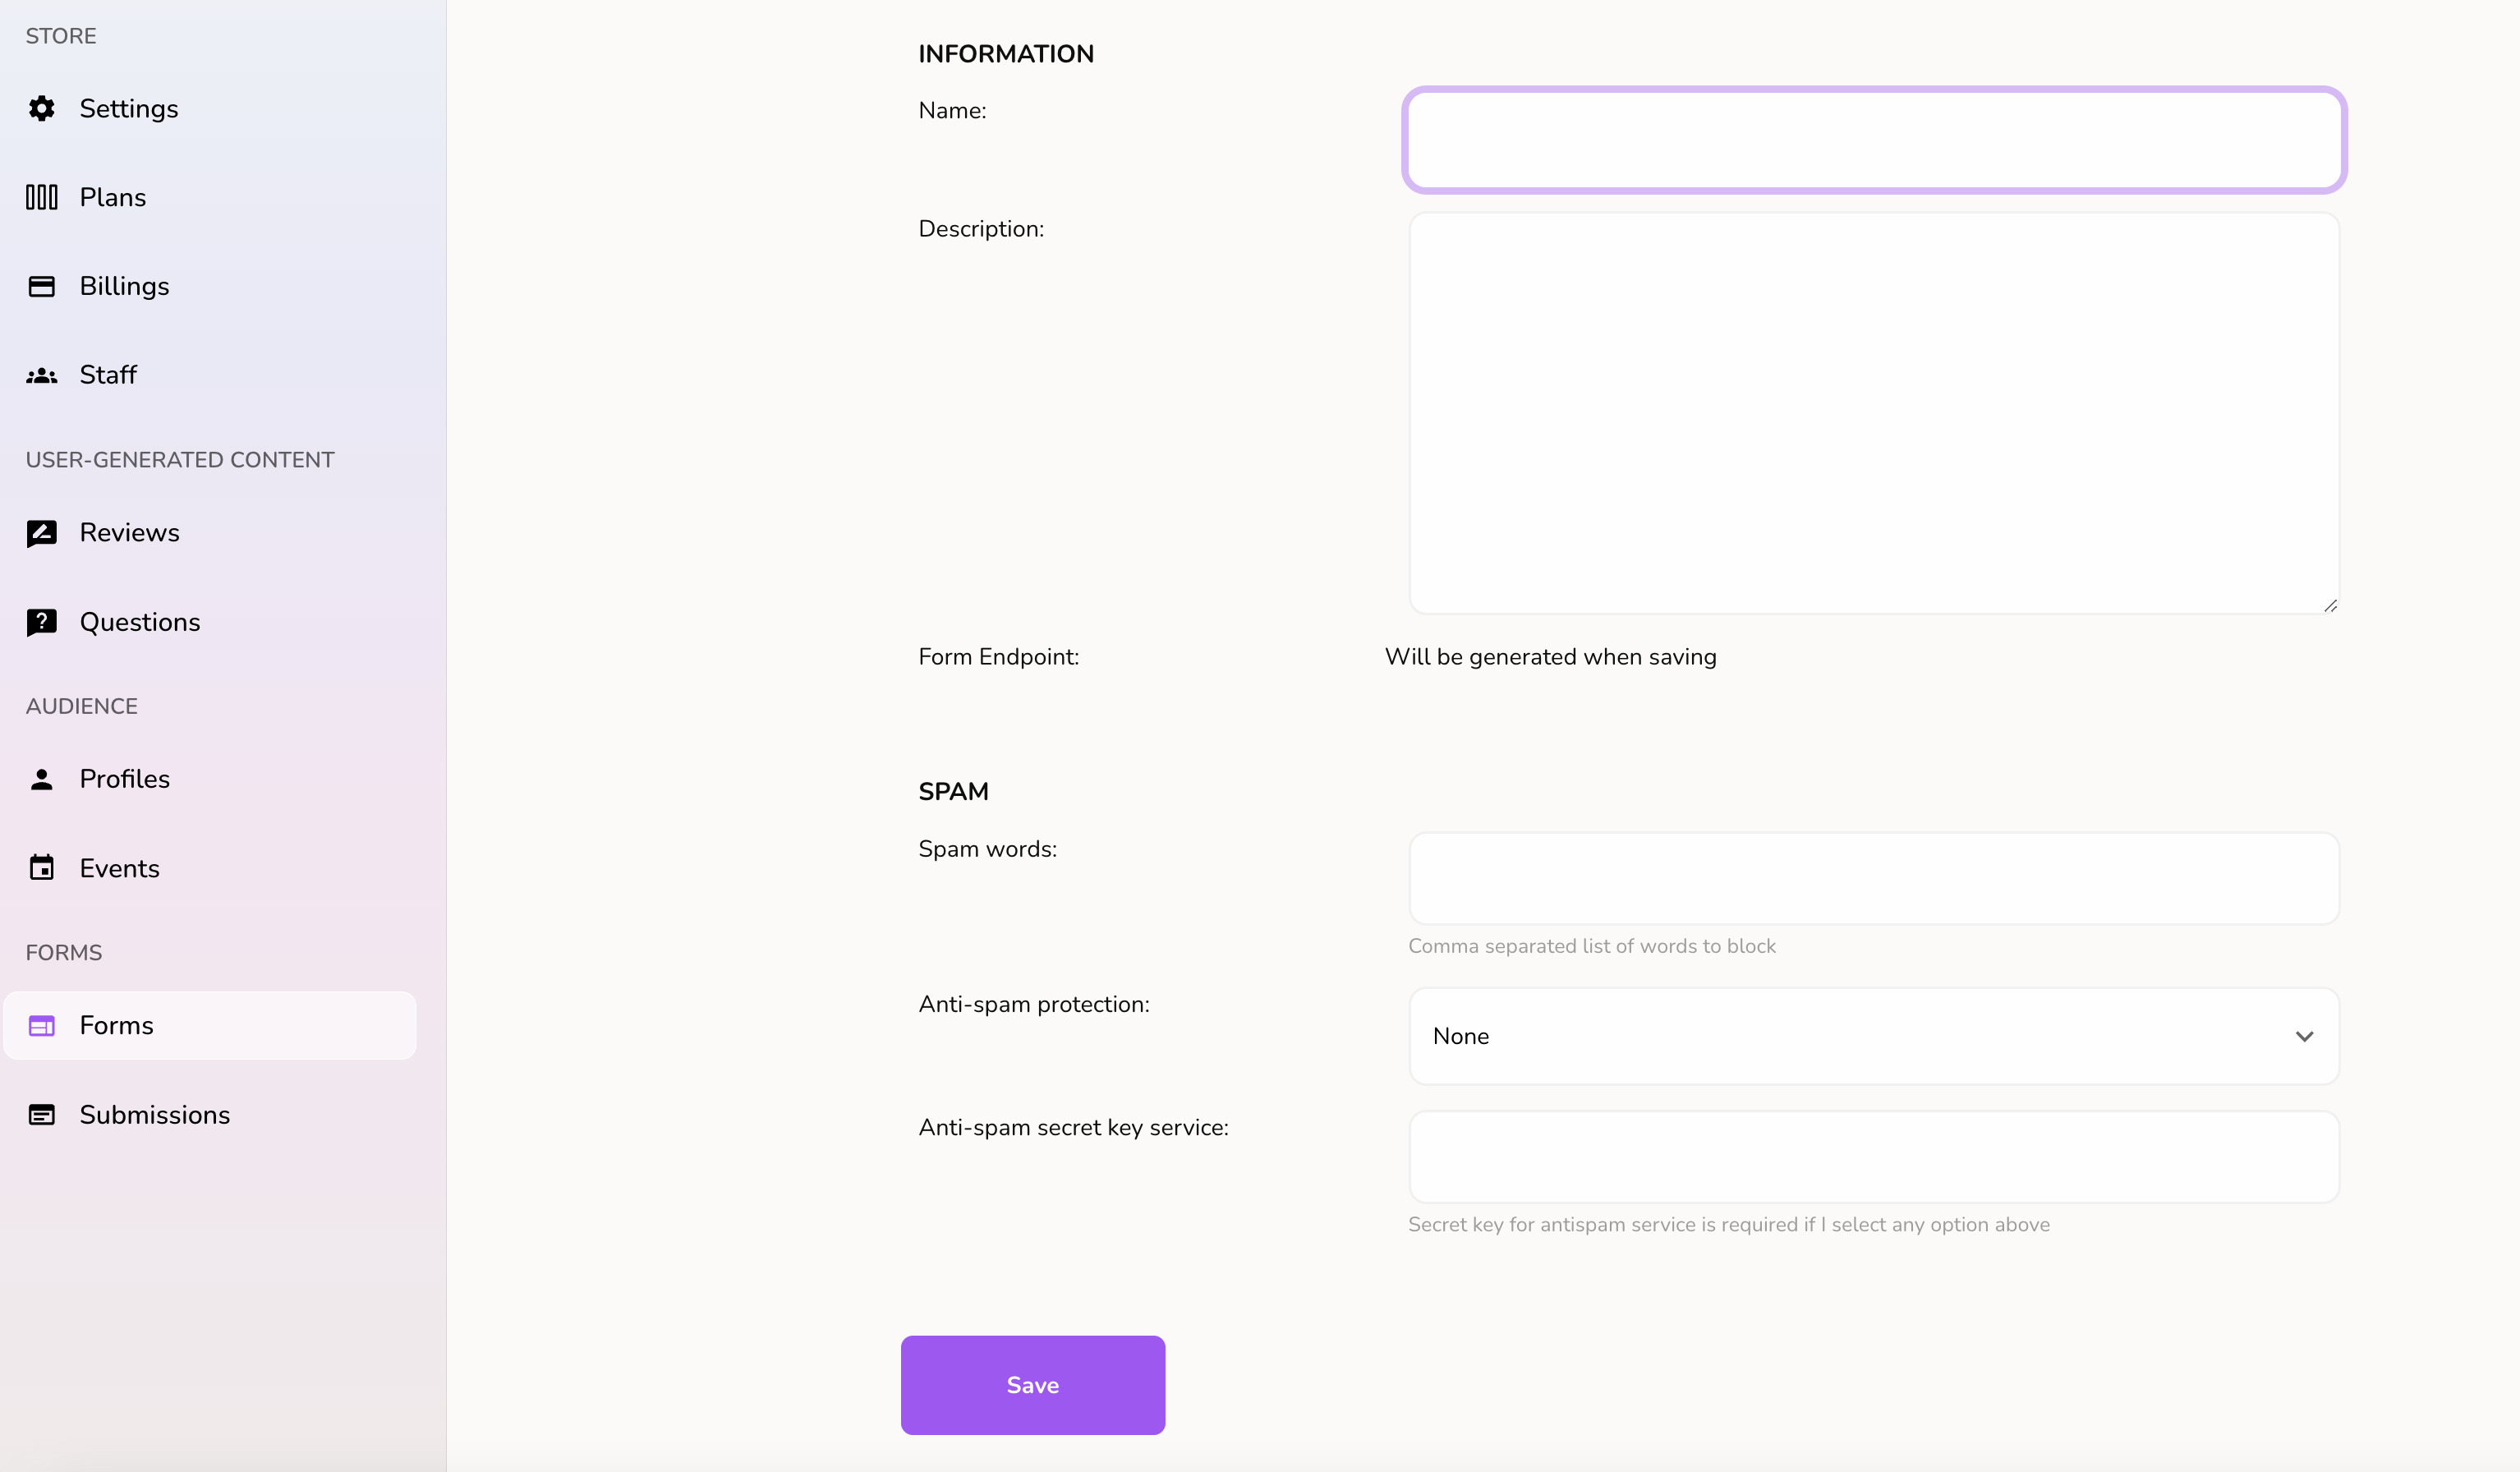Navigate to Events section

(119, 867)
